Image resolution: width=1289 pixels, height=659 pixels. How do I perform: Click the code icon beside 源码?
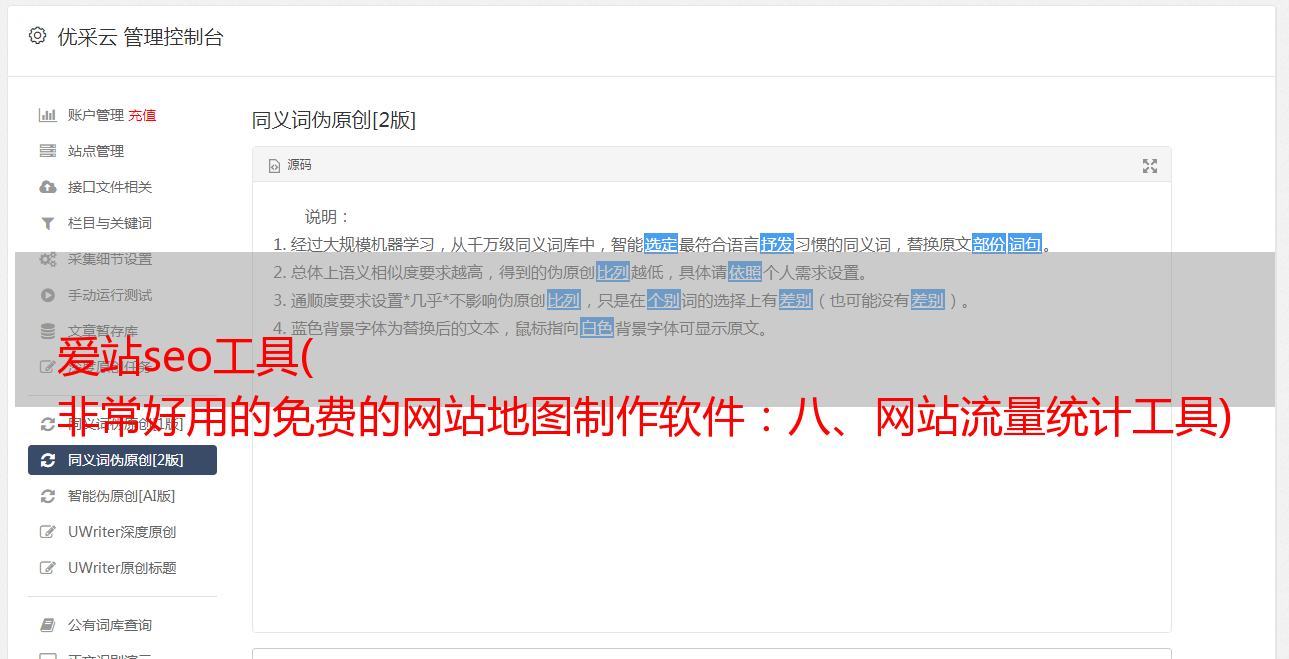274,166
